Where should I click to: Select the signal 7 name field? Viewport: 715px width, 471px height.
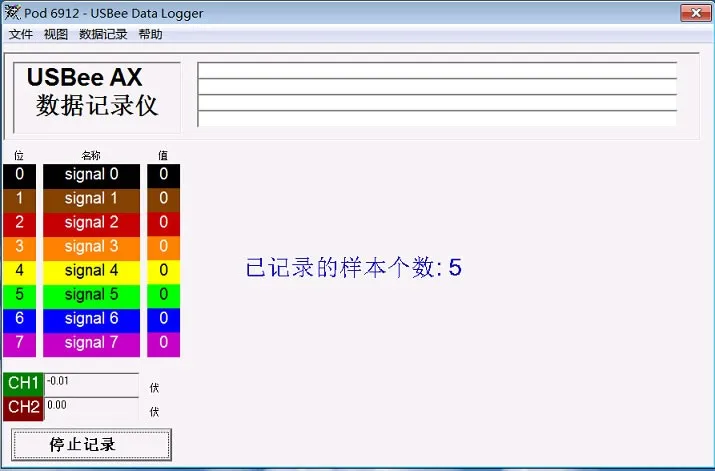tap(91, 345)
